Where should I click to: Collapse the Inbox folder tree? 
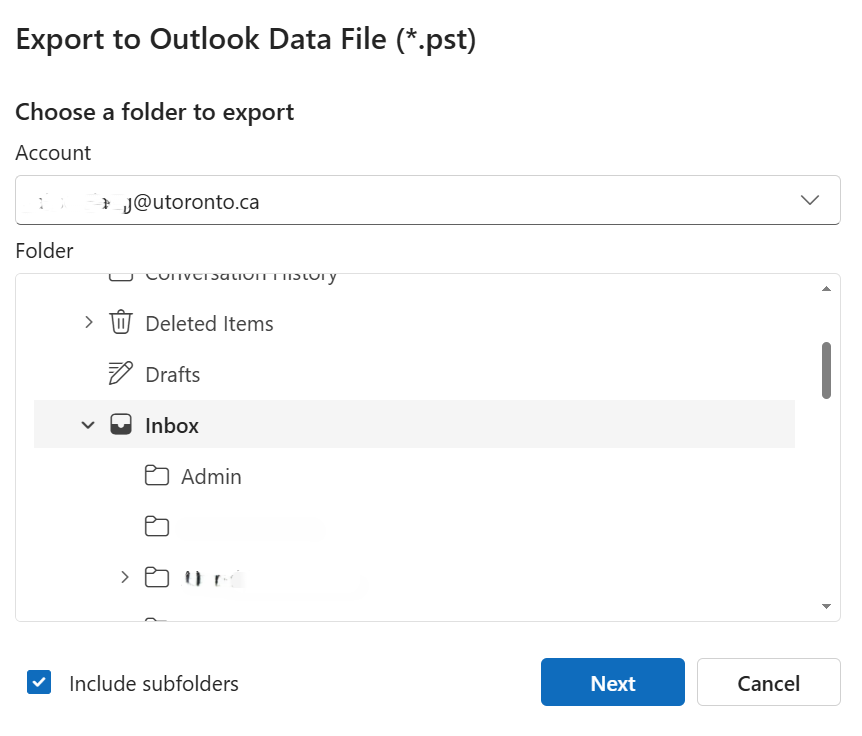pos(88,425)
